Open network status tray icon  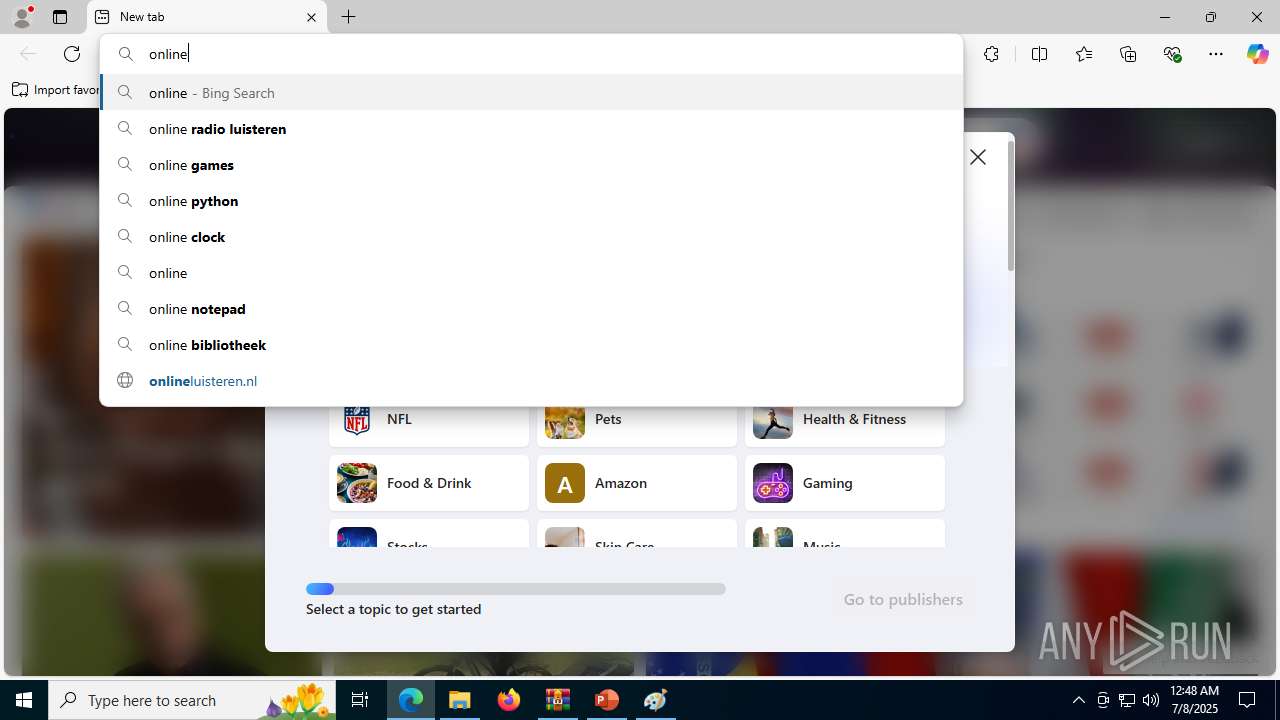[x=1127, y=700]
